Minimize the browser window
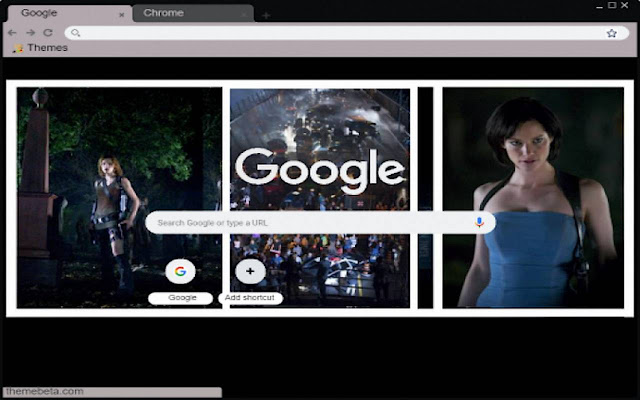This screenshot has height=400, width=640. (x=599, y=6)
